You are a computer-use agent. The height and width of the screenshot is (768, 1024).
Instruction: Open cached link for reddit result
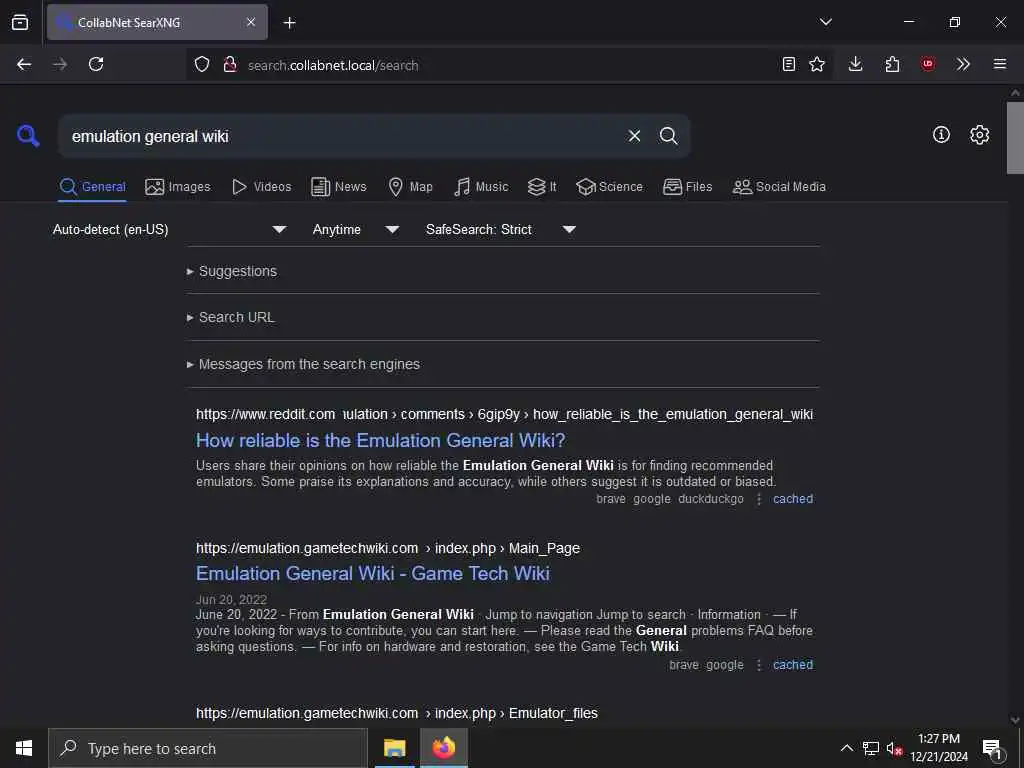(793, 499)
